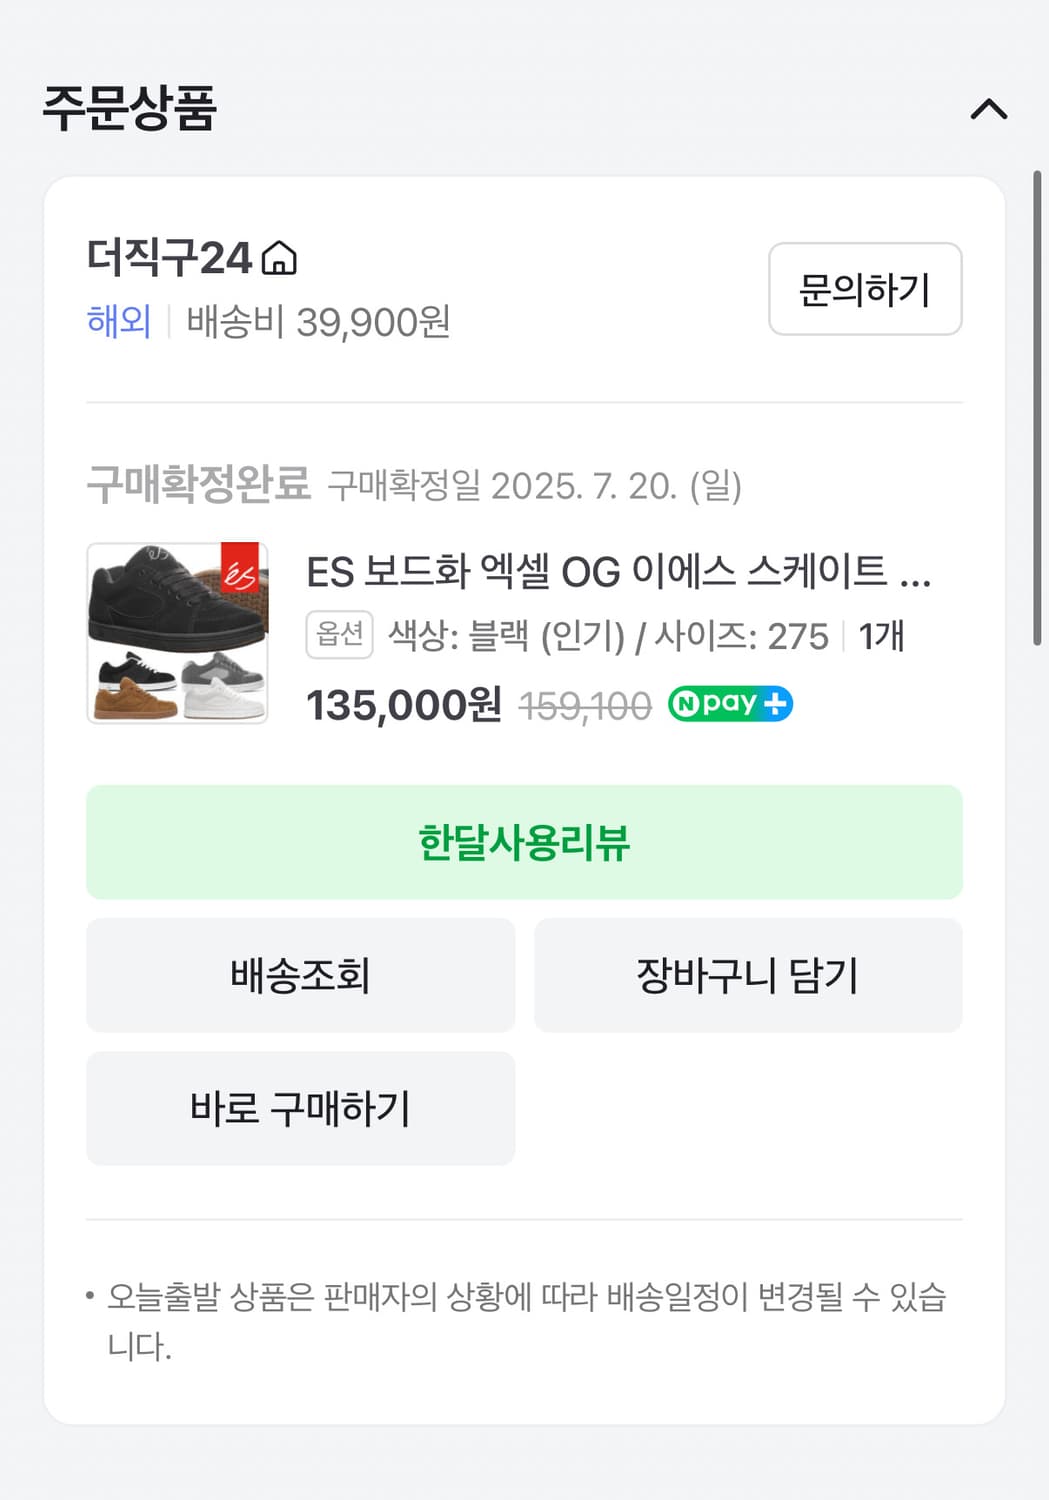Click the crossed-out 159,100 original price
Viewport: 1049px width, 1500px height.
pos(585,706)
